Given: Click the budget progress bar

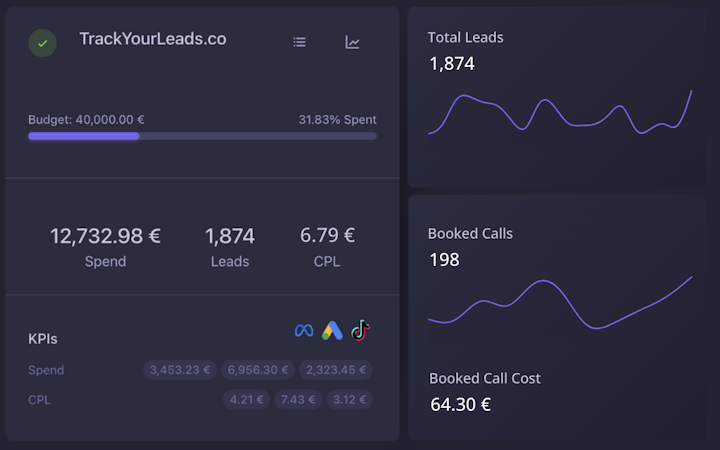Looking at the screenshot, I should tap(202, 136).
